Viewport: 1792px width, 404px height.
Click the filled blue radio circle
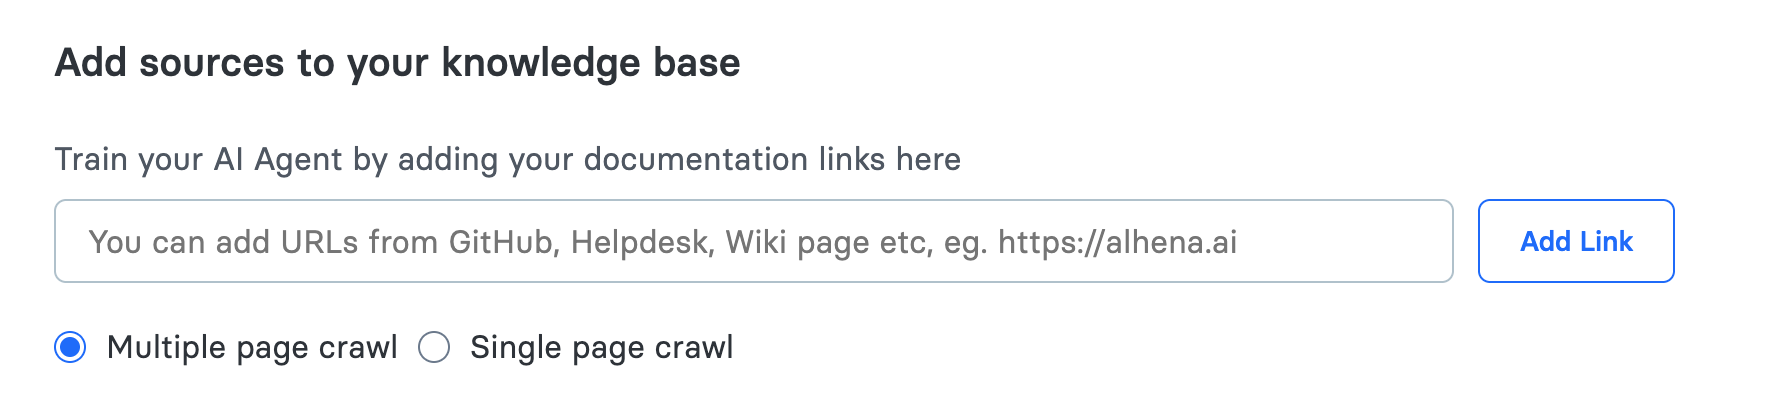[x=70, y=348]
